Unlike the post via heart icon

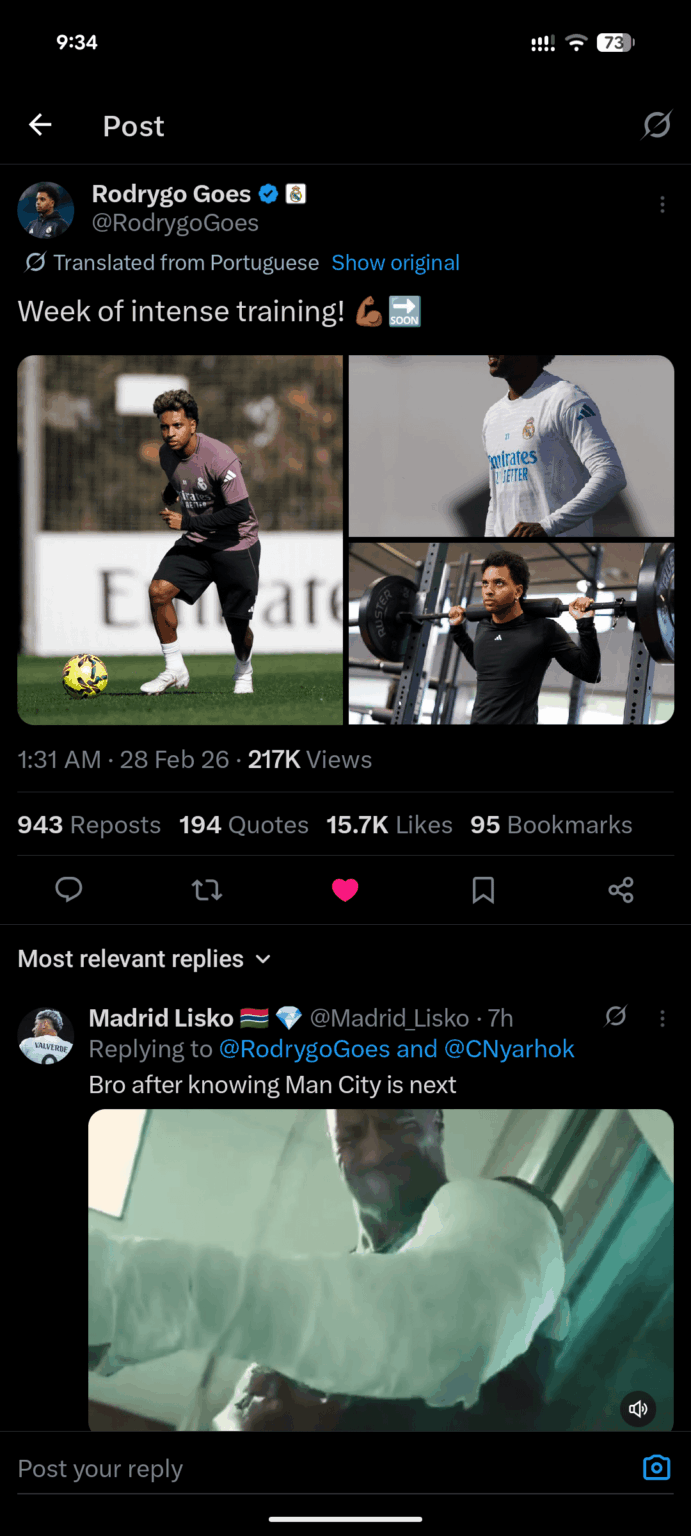point(345,889)
